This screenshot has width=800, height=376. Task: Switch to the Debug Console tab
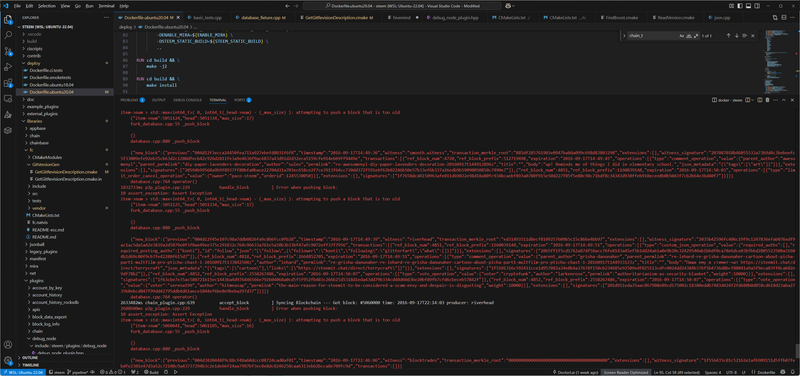tap(187, 100)
